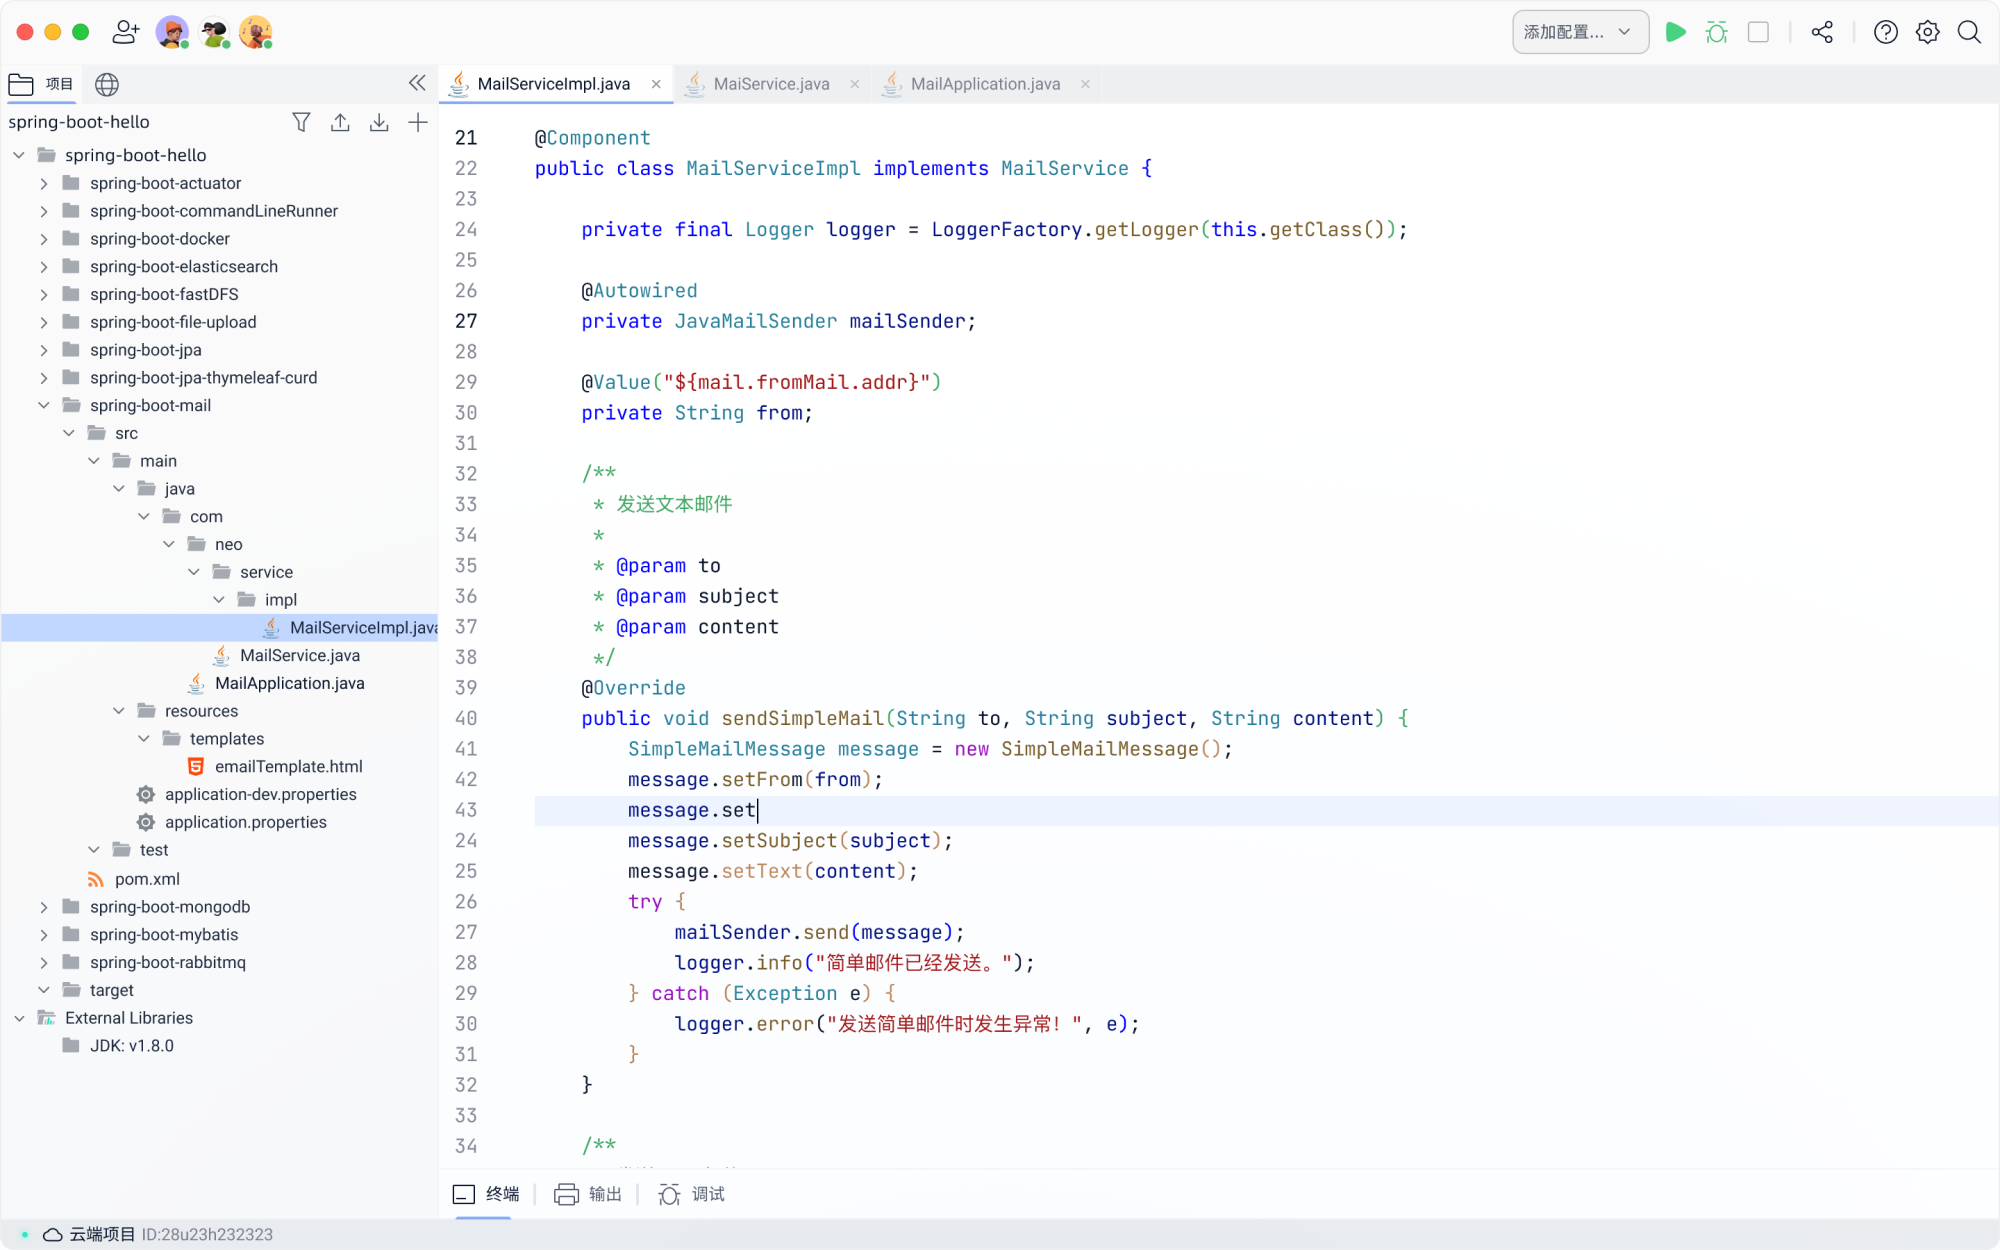The width and height of the screenshot is (2000, 1250).
Task: Expand the spring-boot-docker folder
Action: pyautogui.click(x=44, y=239)
